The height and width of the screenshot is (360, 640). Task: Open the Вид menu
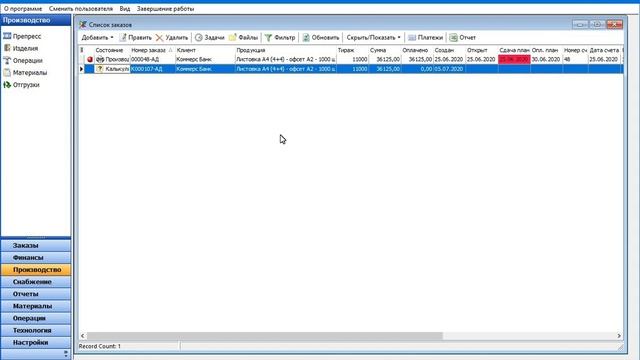(125, 9)
